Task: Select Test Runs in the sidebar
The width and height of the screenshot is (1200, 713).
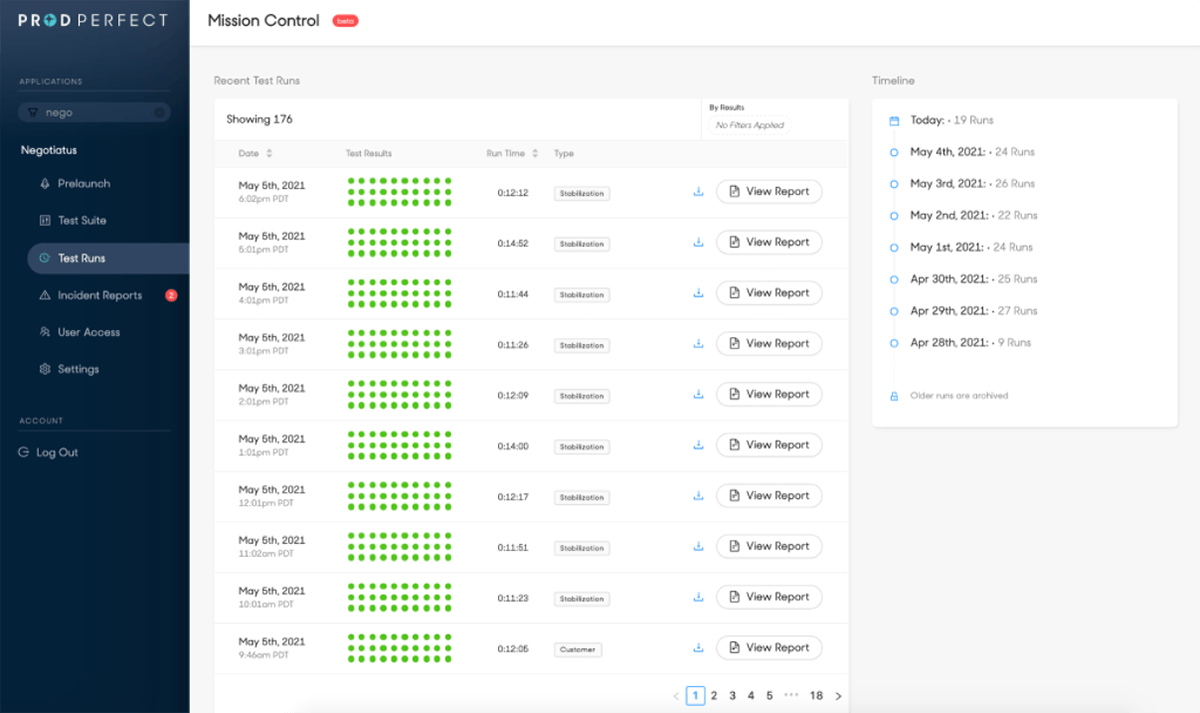Action: 108,258
